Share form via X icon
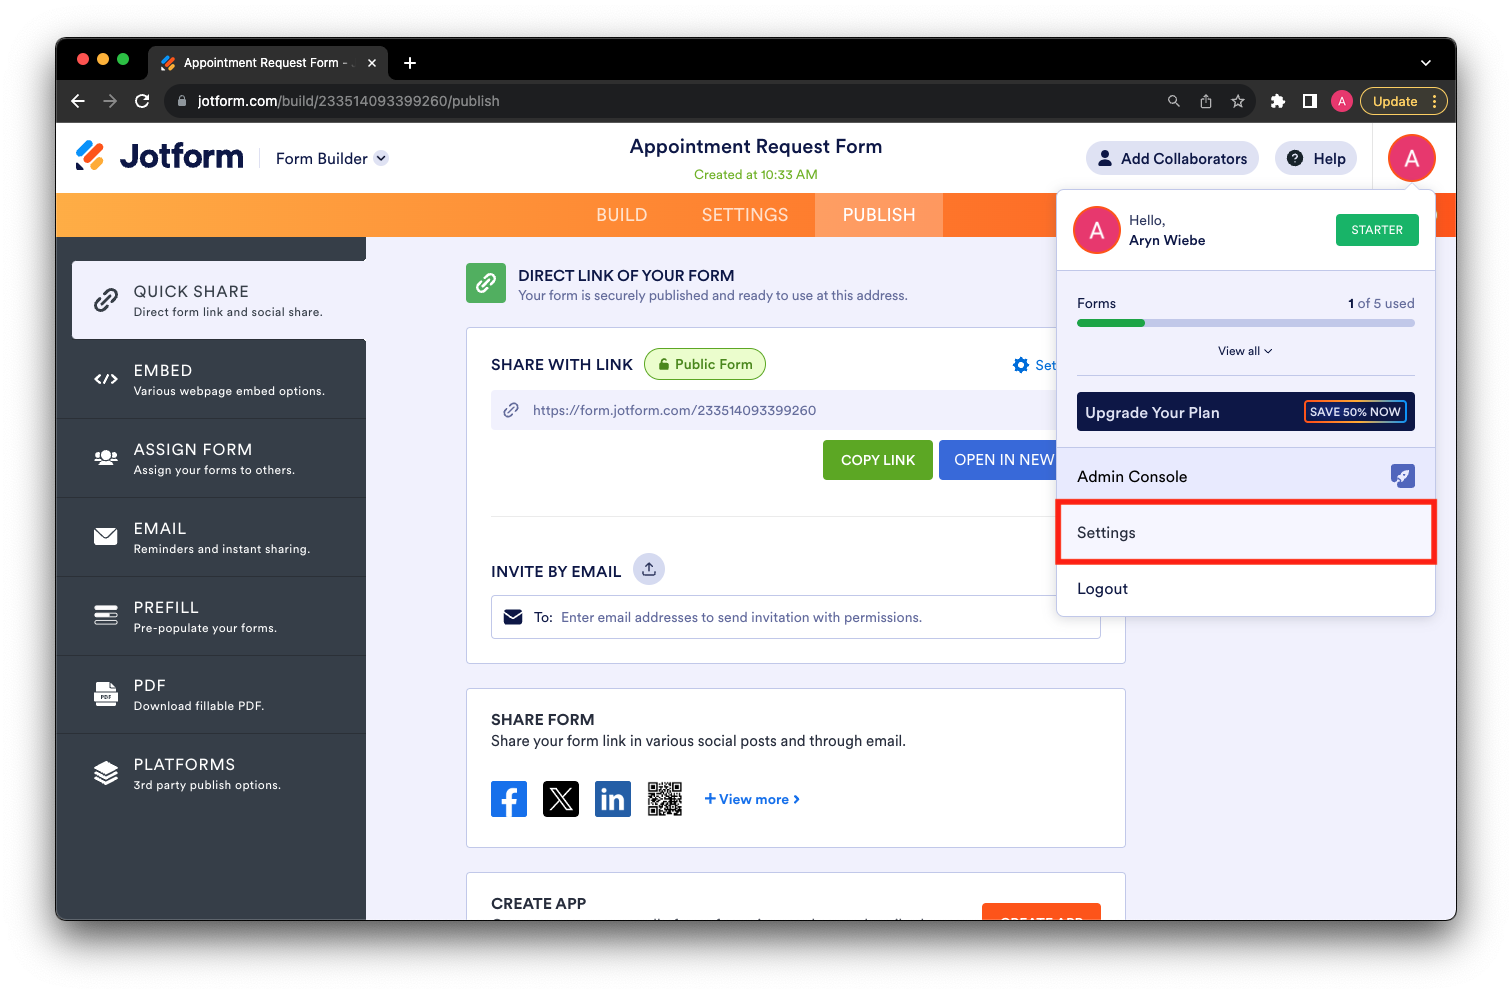 pyautogui.click(x=560, y=799)
